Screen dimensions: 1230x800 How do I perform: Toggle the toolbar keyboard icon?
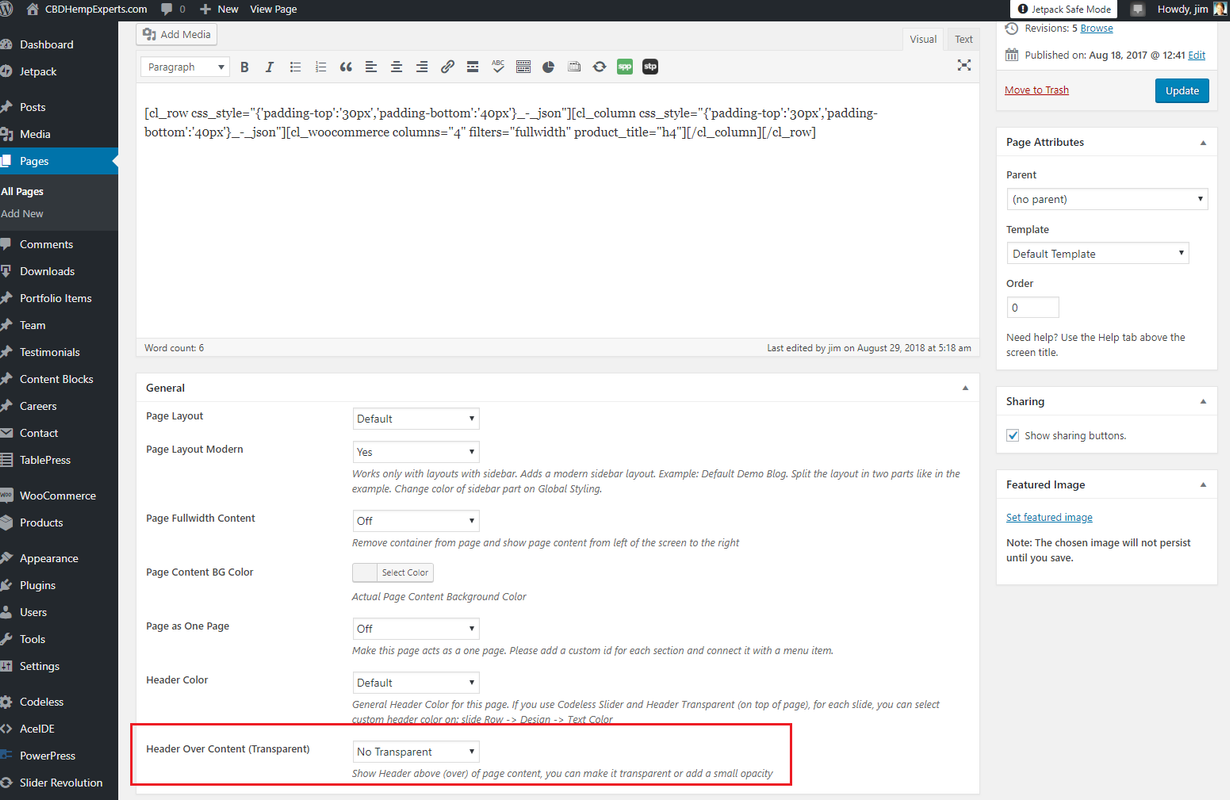pyautogui.click(x=523, y=67)
